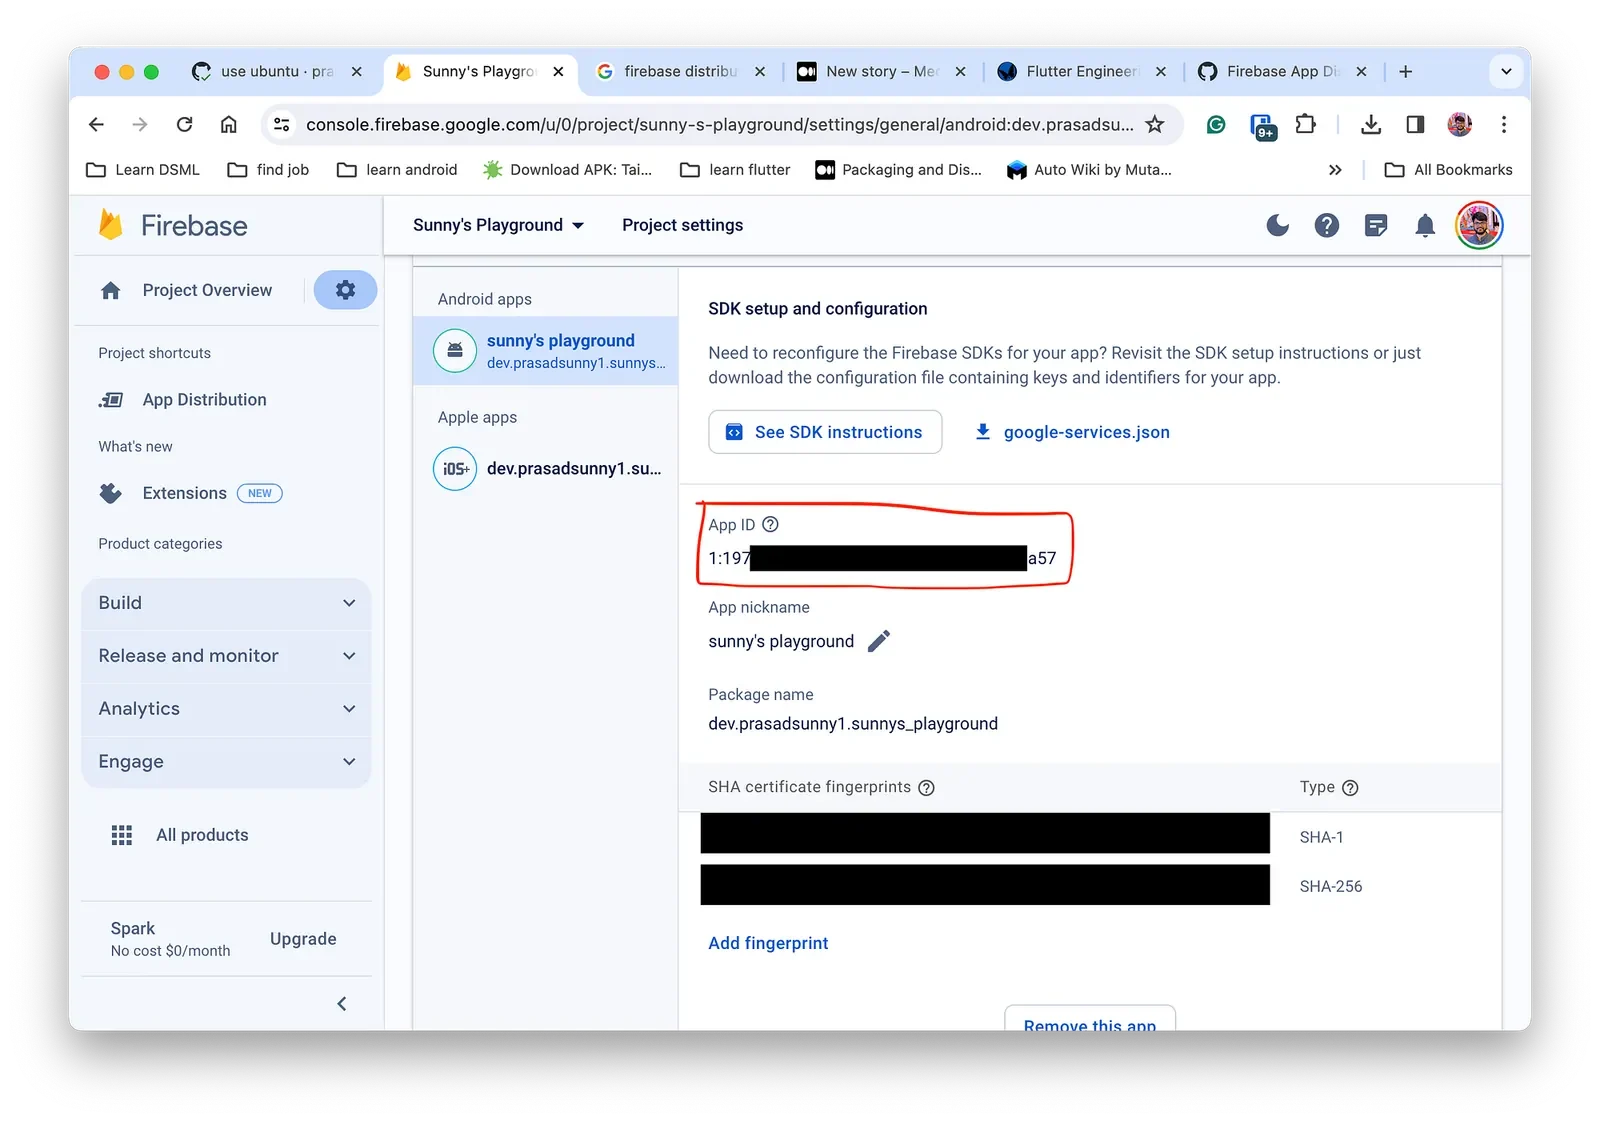Open App Distribution shortcut
The height and width of the screenshot is (1122, 1600).
tap(183, 400)
